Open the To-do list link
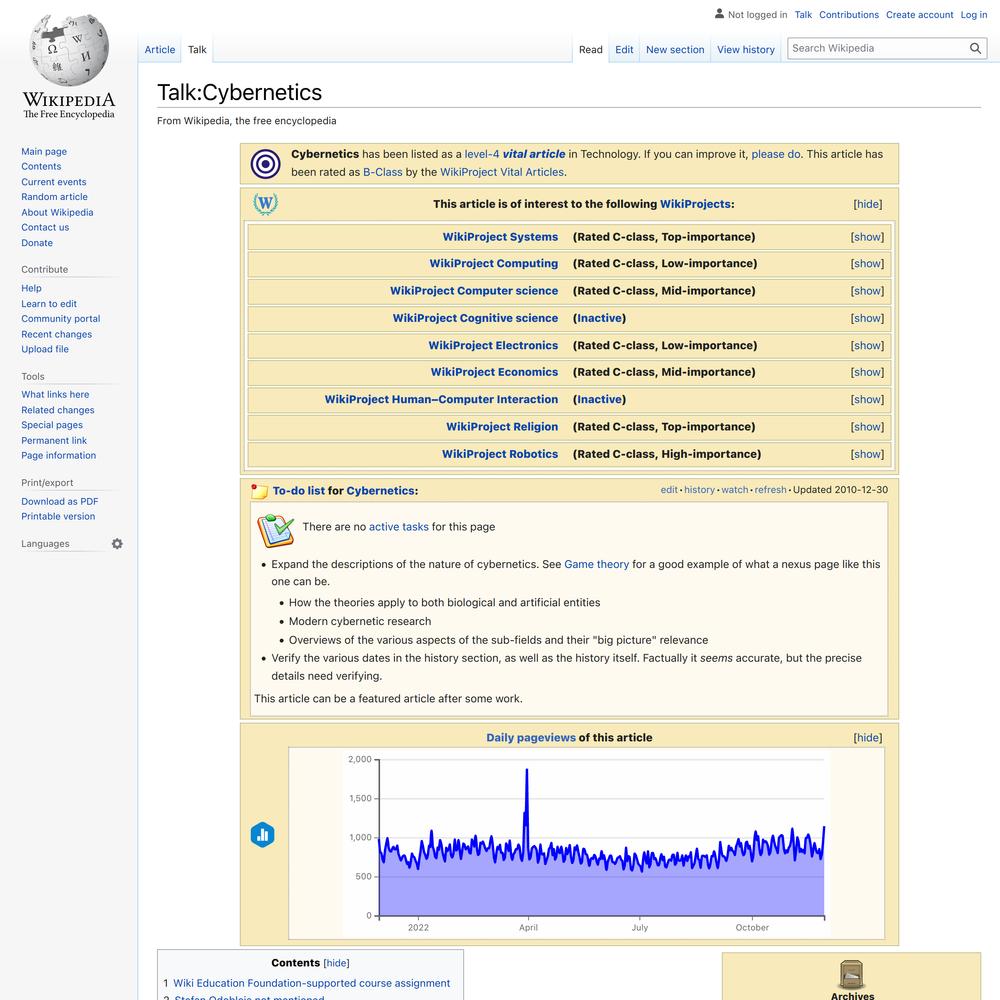The height and width of the screenshot is (1000, 1000). click(298, 491)
